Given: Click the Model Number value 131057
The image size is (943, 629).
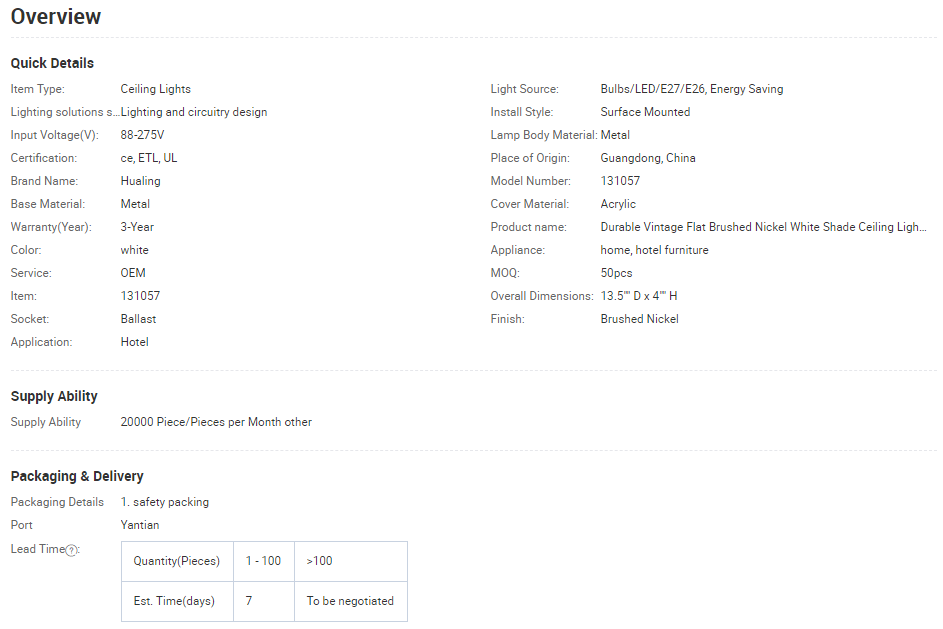Looking at the screenshot, I should pos(620,181).
